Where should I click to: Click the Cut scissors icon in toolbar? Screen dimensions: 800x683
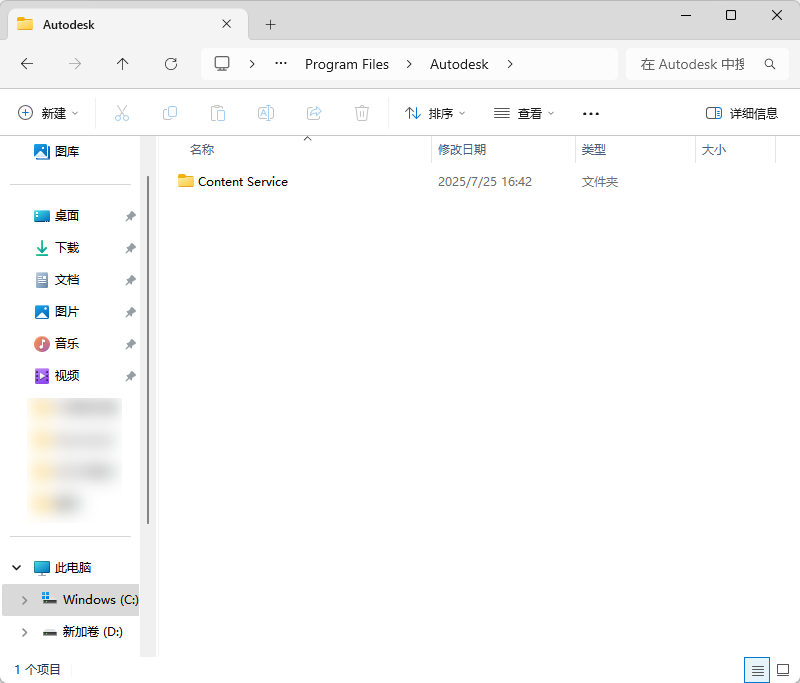[x=122, y=113]
